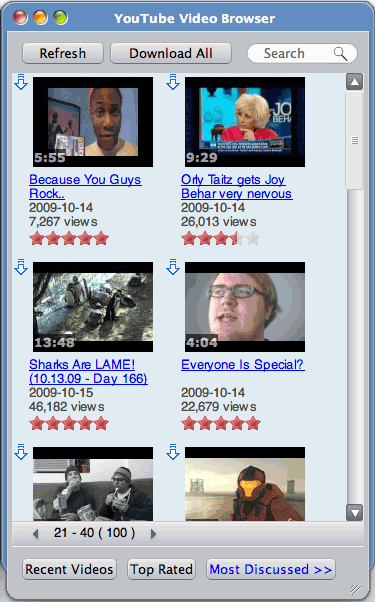Select the Most Discussed >> list
This screenshot has height=602, width=375.
[271, 569]
